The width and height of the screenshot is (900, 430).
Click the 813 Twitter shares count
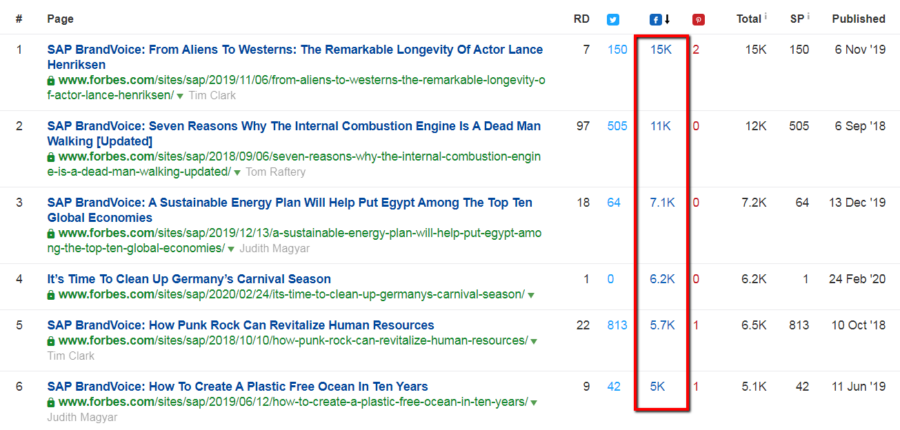(618, 326)
